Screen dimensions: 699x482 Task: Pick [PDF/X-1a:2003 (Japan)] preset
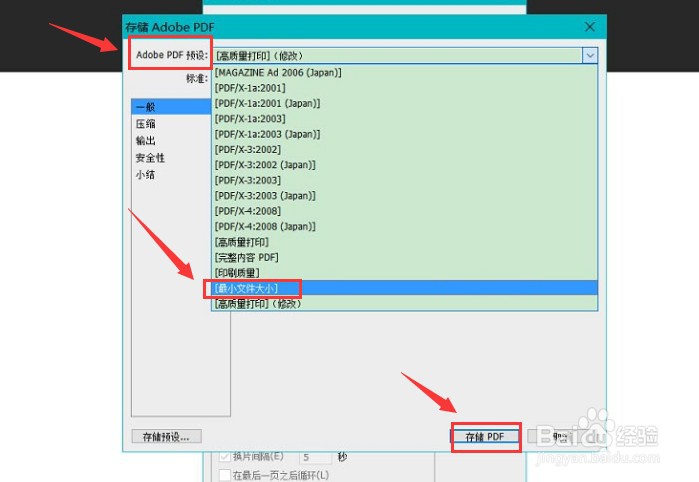pos(404,134)
